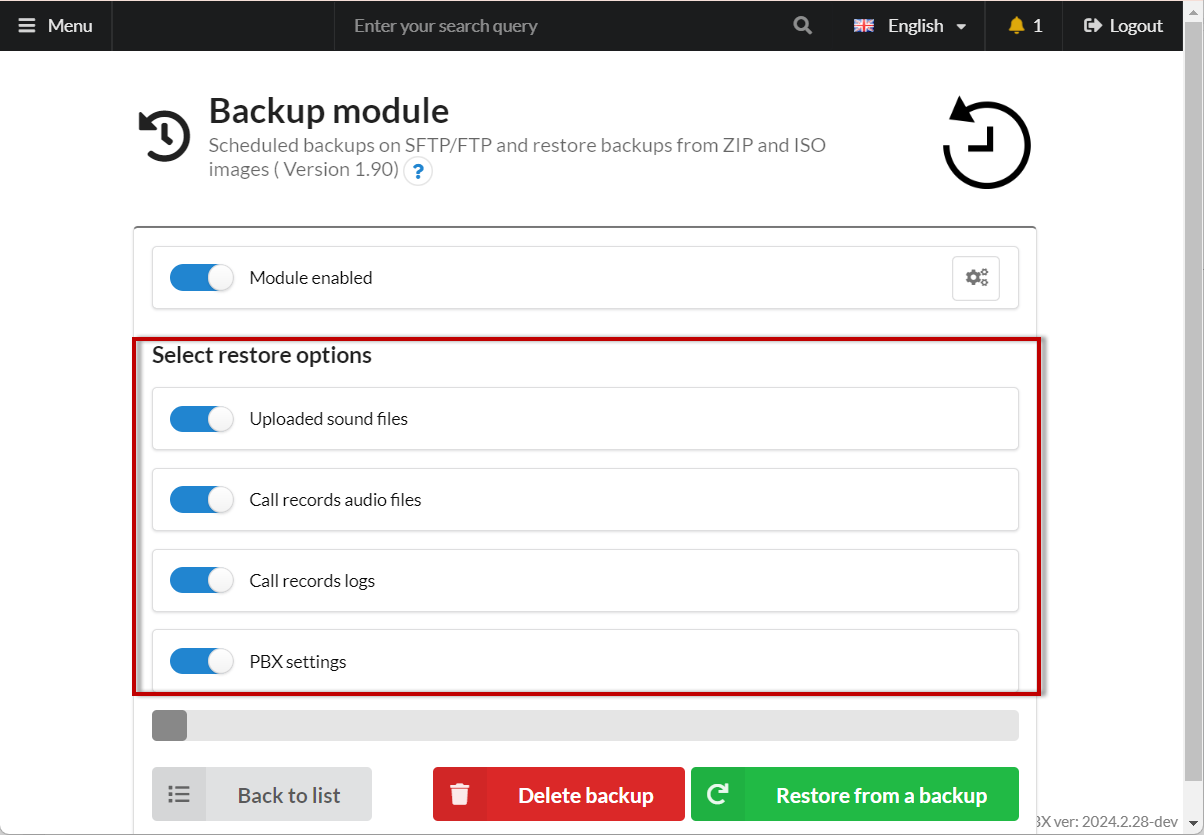This screenshot has height=835, width=1204.
Task: Turn off Call records logs toggle
Action: tap(201, 581)
